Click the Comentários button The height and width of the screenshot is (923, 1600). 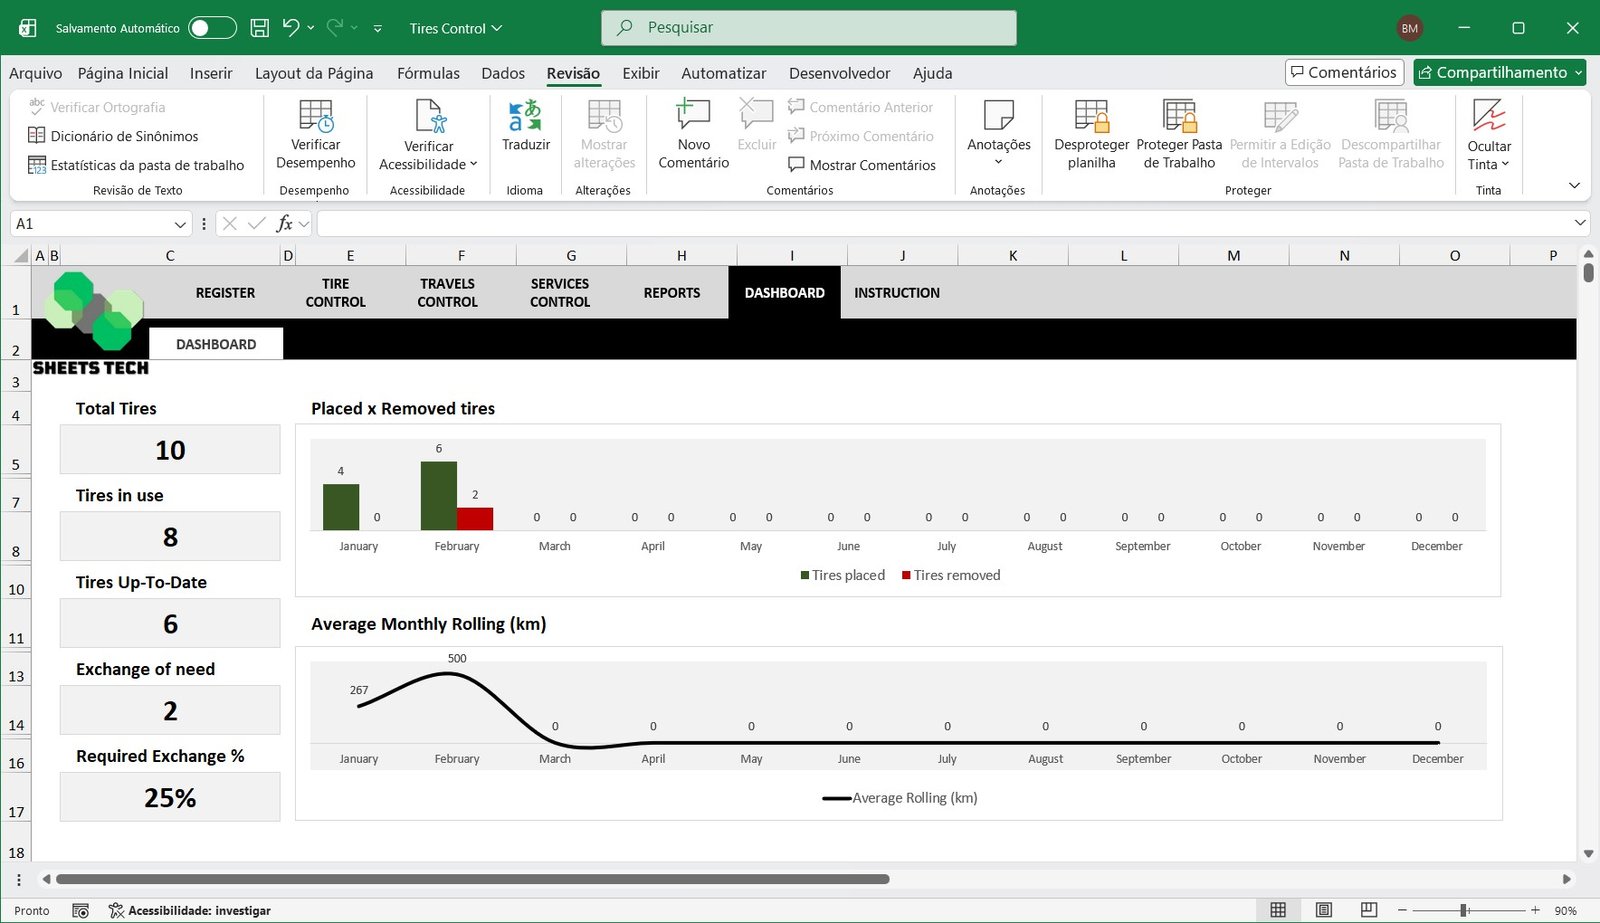pyautogui.click(x=1344, y=72)
